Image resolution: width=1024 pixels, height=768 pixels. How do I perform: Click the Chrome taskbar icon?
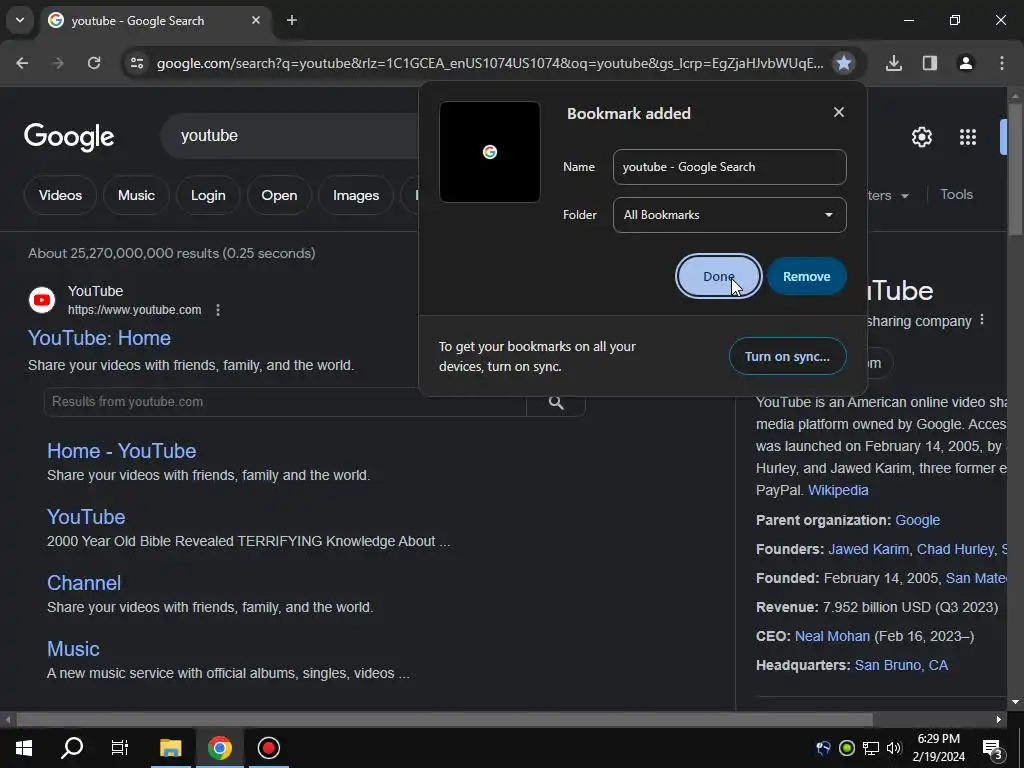coord(219,747)
